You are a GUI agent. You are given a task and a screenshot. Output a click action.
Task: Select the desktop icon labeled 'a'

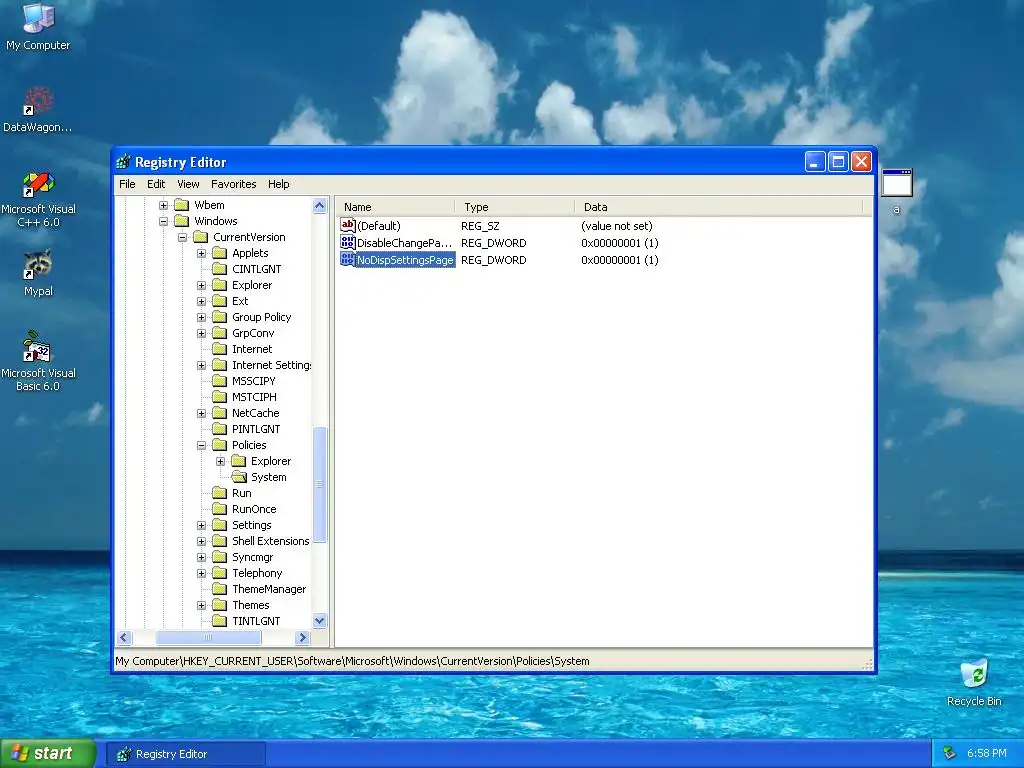(x=897, y=191)
